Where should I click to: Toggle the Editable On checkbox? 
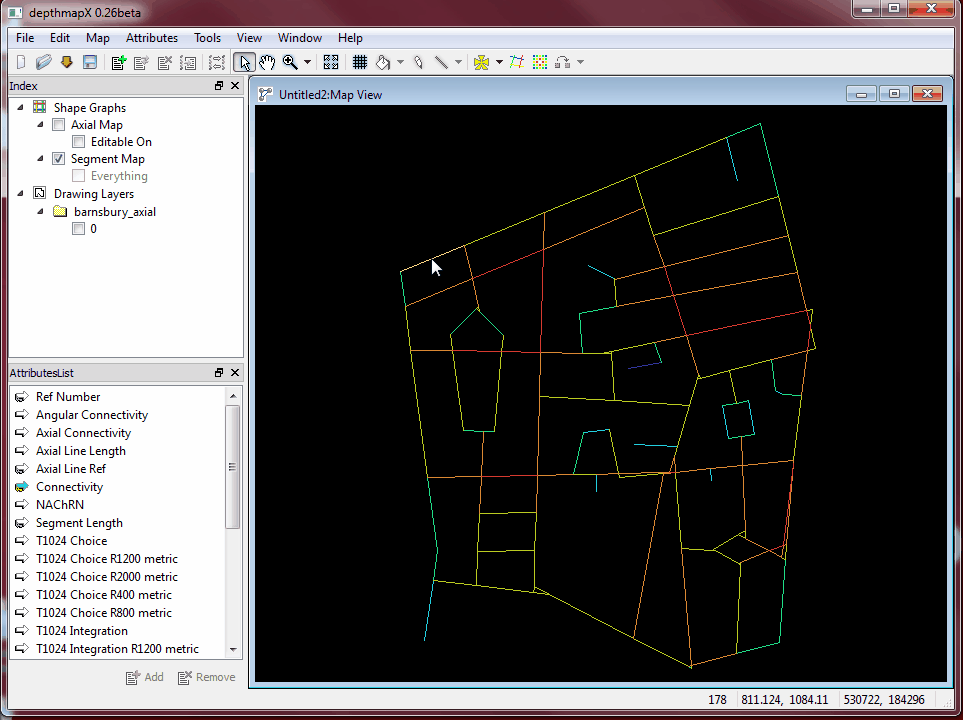click(79, 142)
